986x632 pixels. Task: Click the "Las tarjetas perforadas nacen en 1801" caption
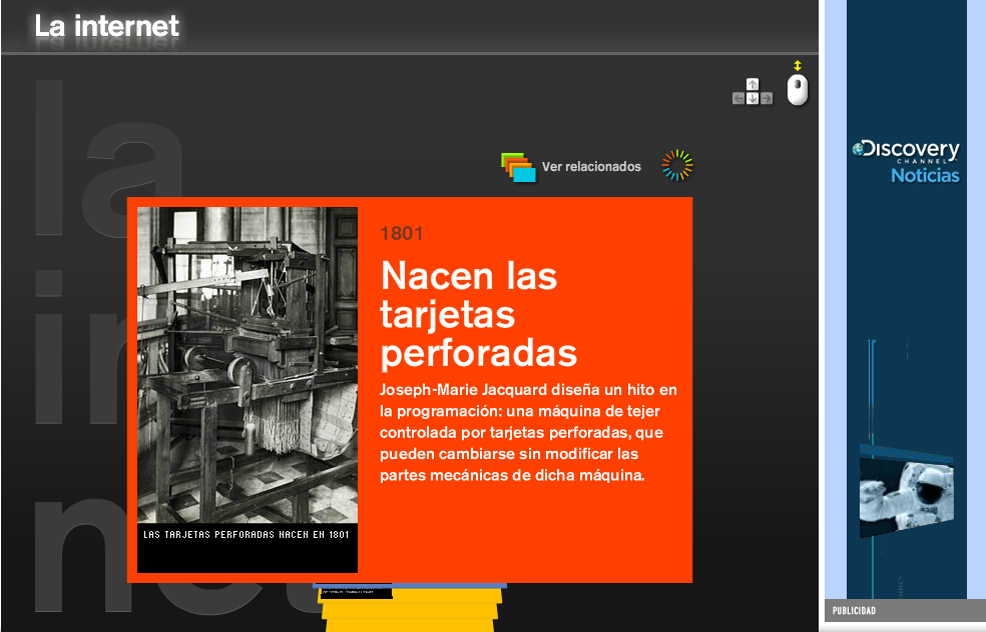(x=246, y=535)
